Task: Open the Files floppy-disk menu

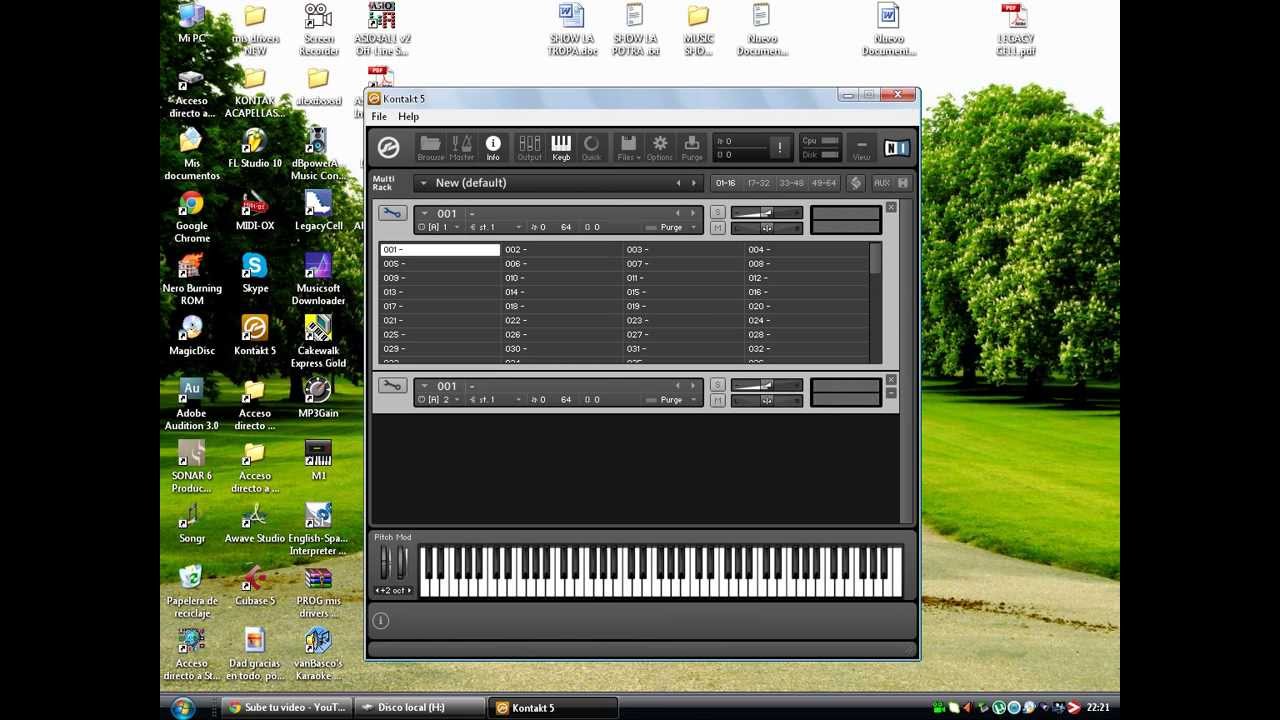Action: (628, 148)
